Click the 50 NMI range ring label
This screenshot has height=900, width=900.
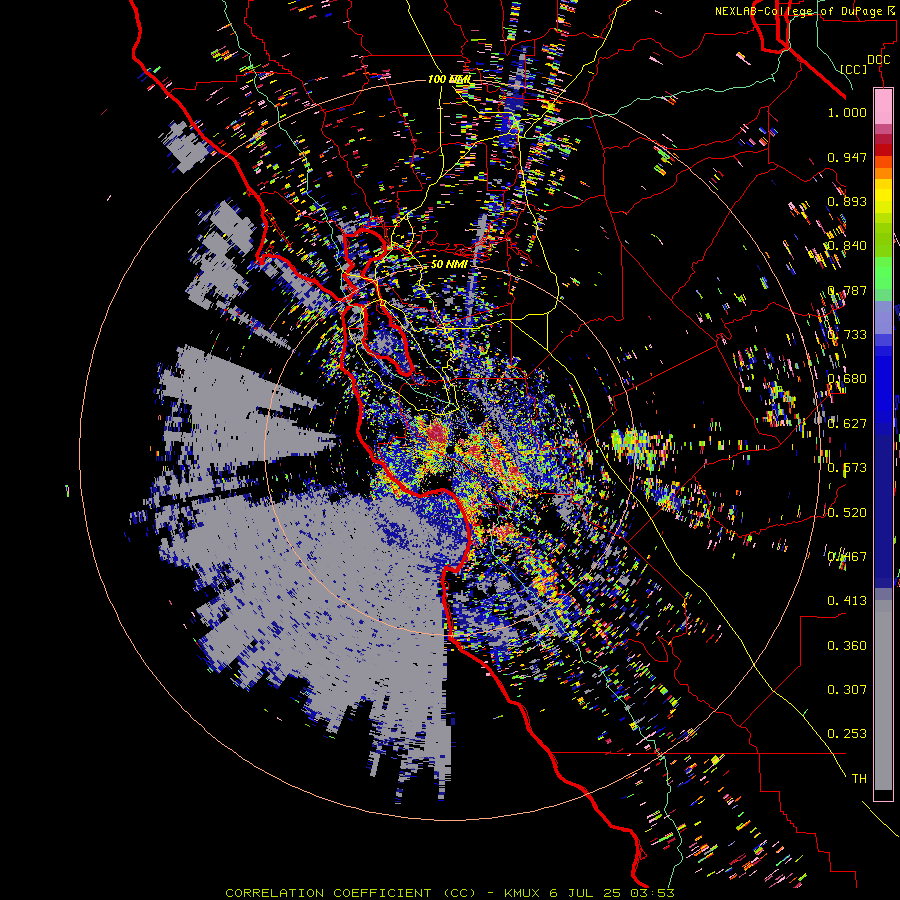point(449,264)
